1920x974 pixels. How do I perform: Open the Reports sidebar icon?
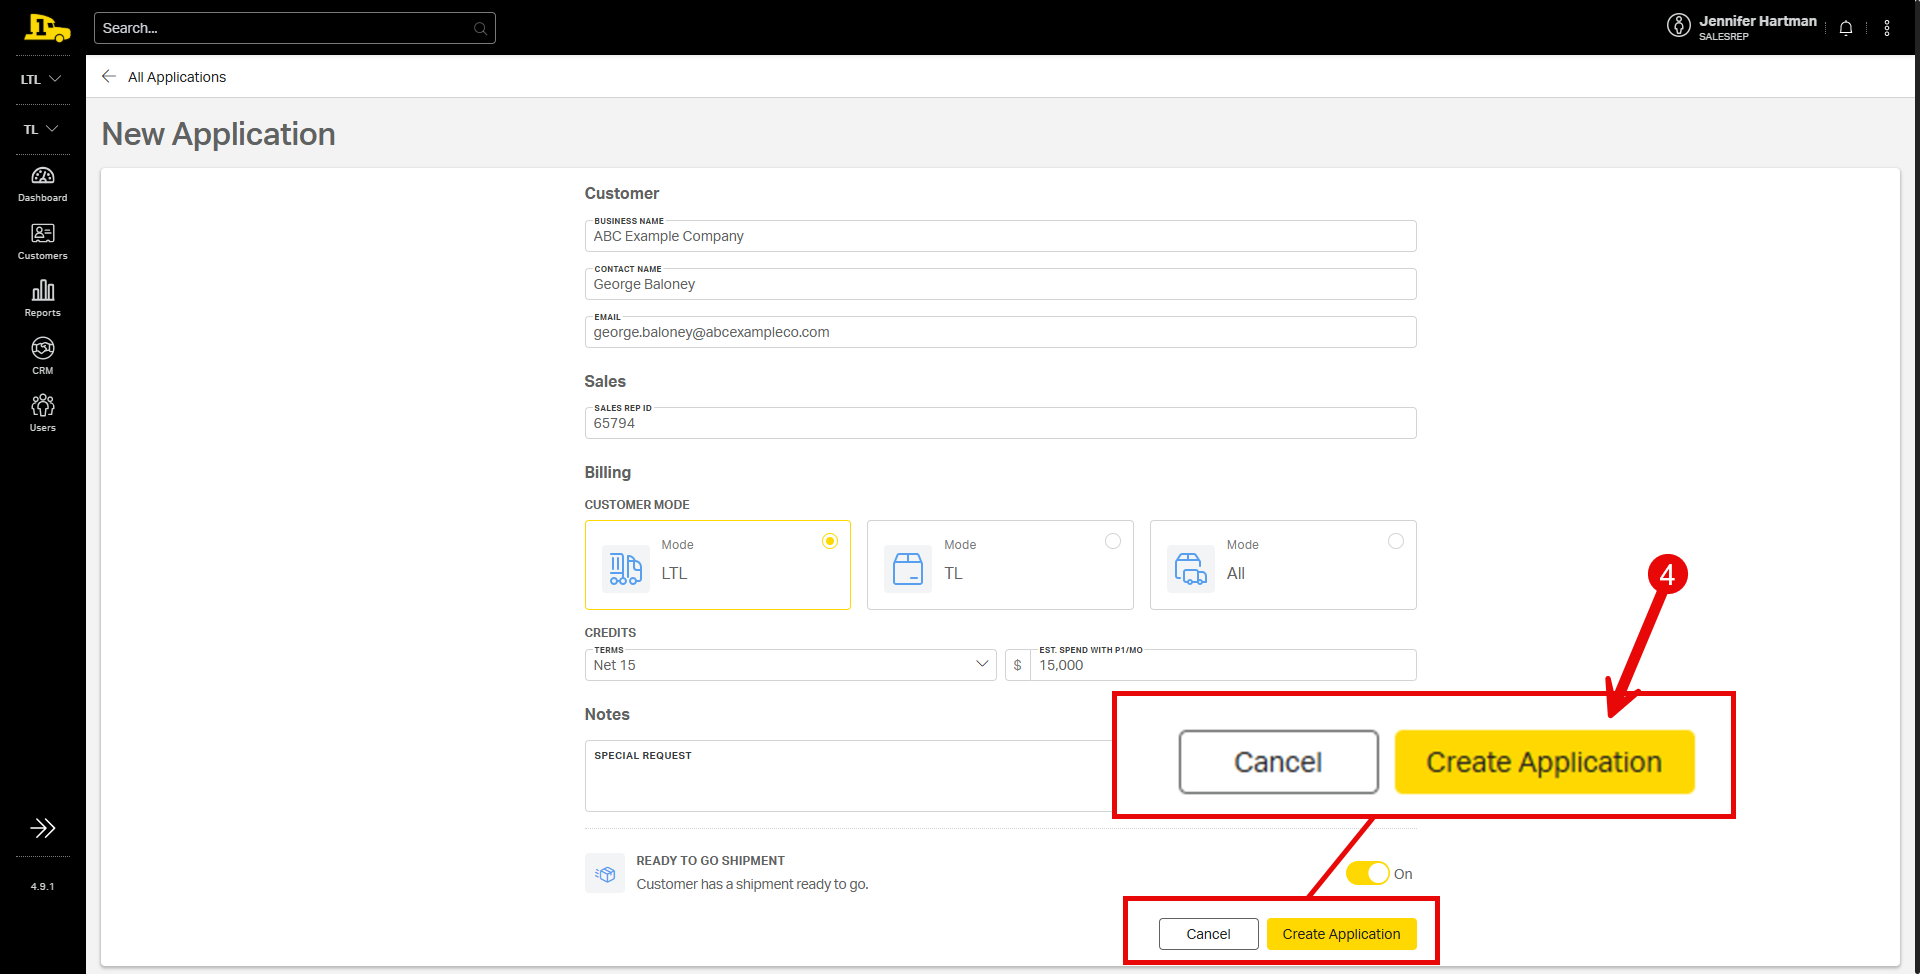tap(42, 298)
